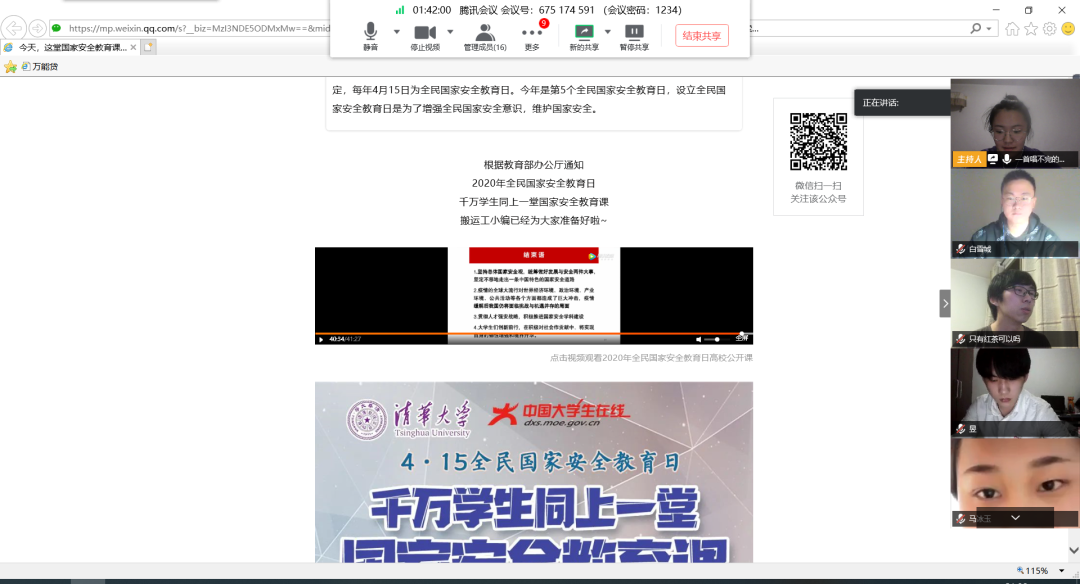The height and width of the screenshot is (584, 1080).
Task: Expand the video options arrow
Action: point(451,32)
